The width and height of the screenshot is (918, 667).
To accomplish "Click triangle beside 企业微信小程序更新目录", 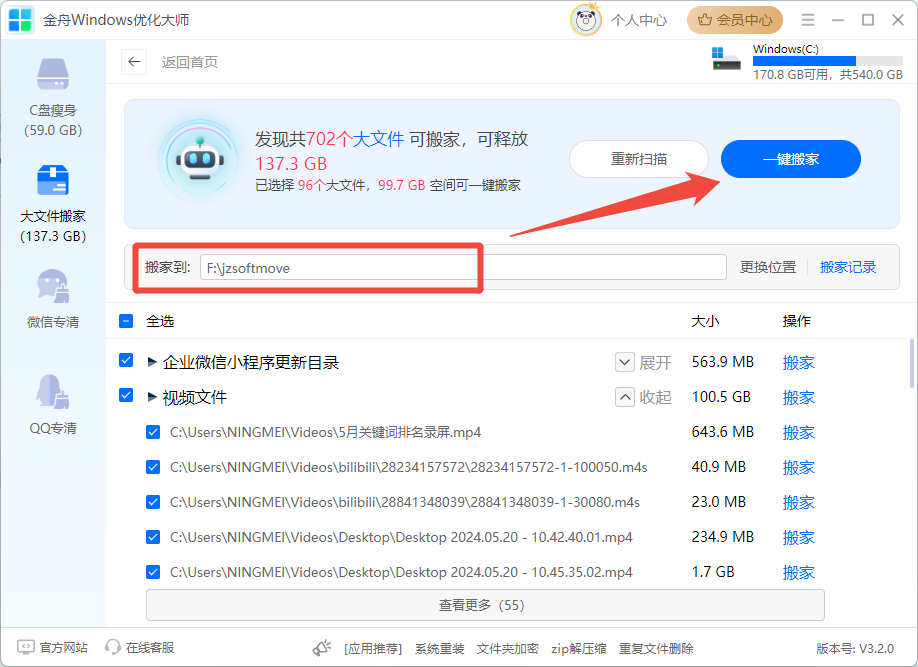I will [x=152, y=362].
